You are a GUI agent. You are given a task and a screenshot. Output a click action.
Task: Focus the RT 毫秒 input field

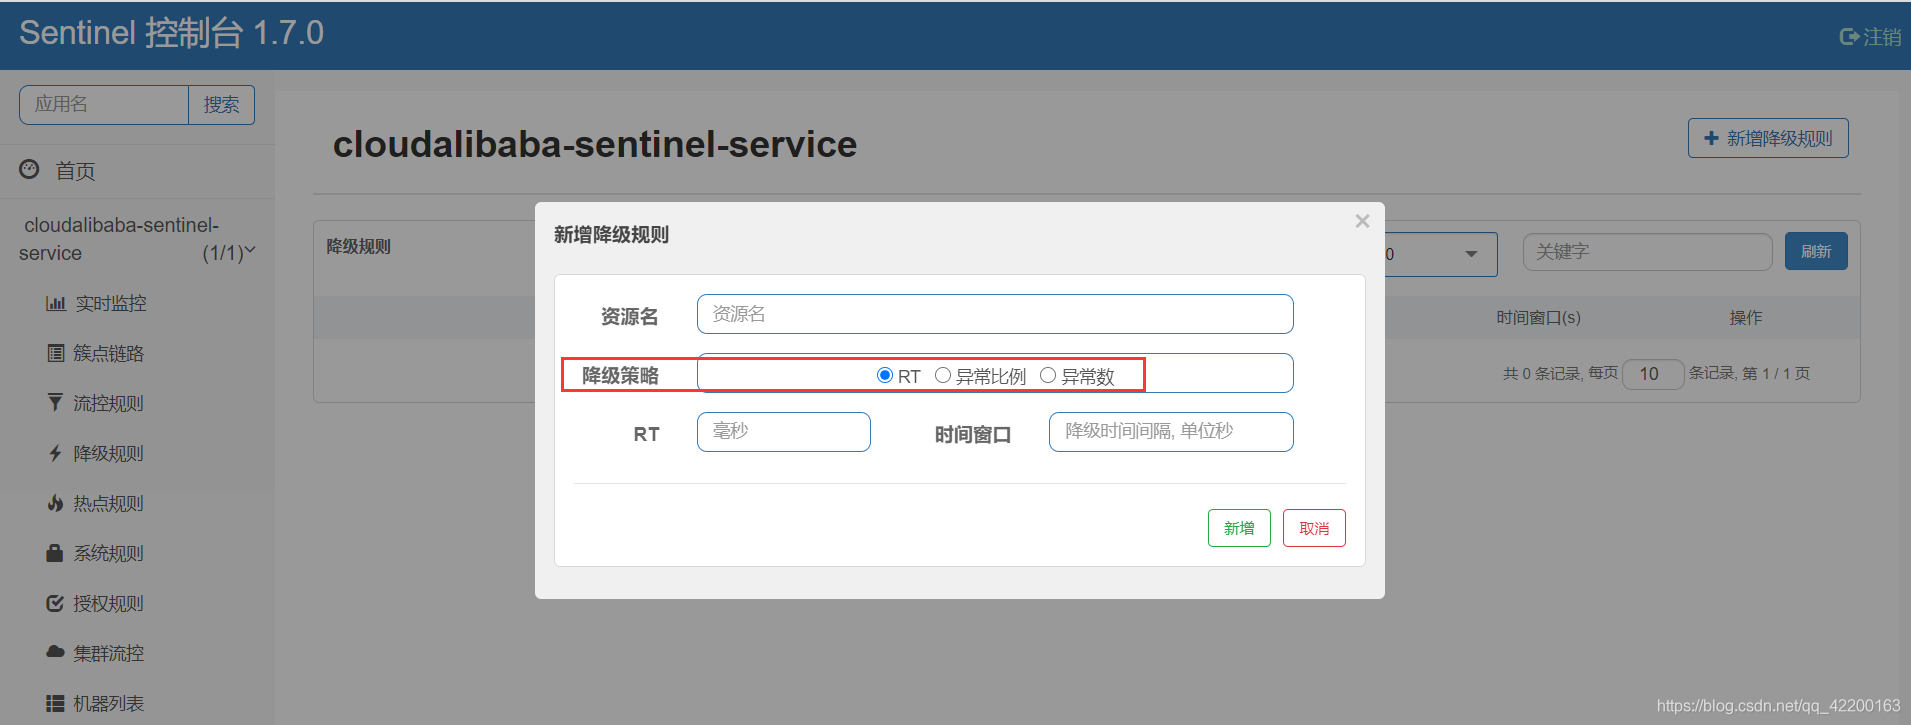[784, 432]
